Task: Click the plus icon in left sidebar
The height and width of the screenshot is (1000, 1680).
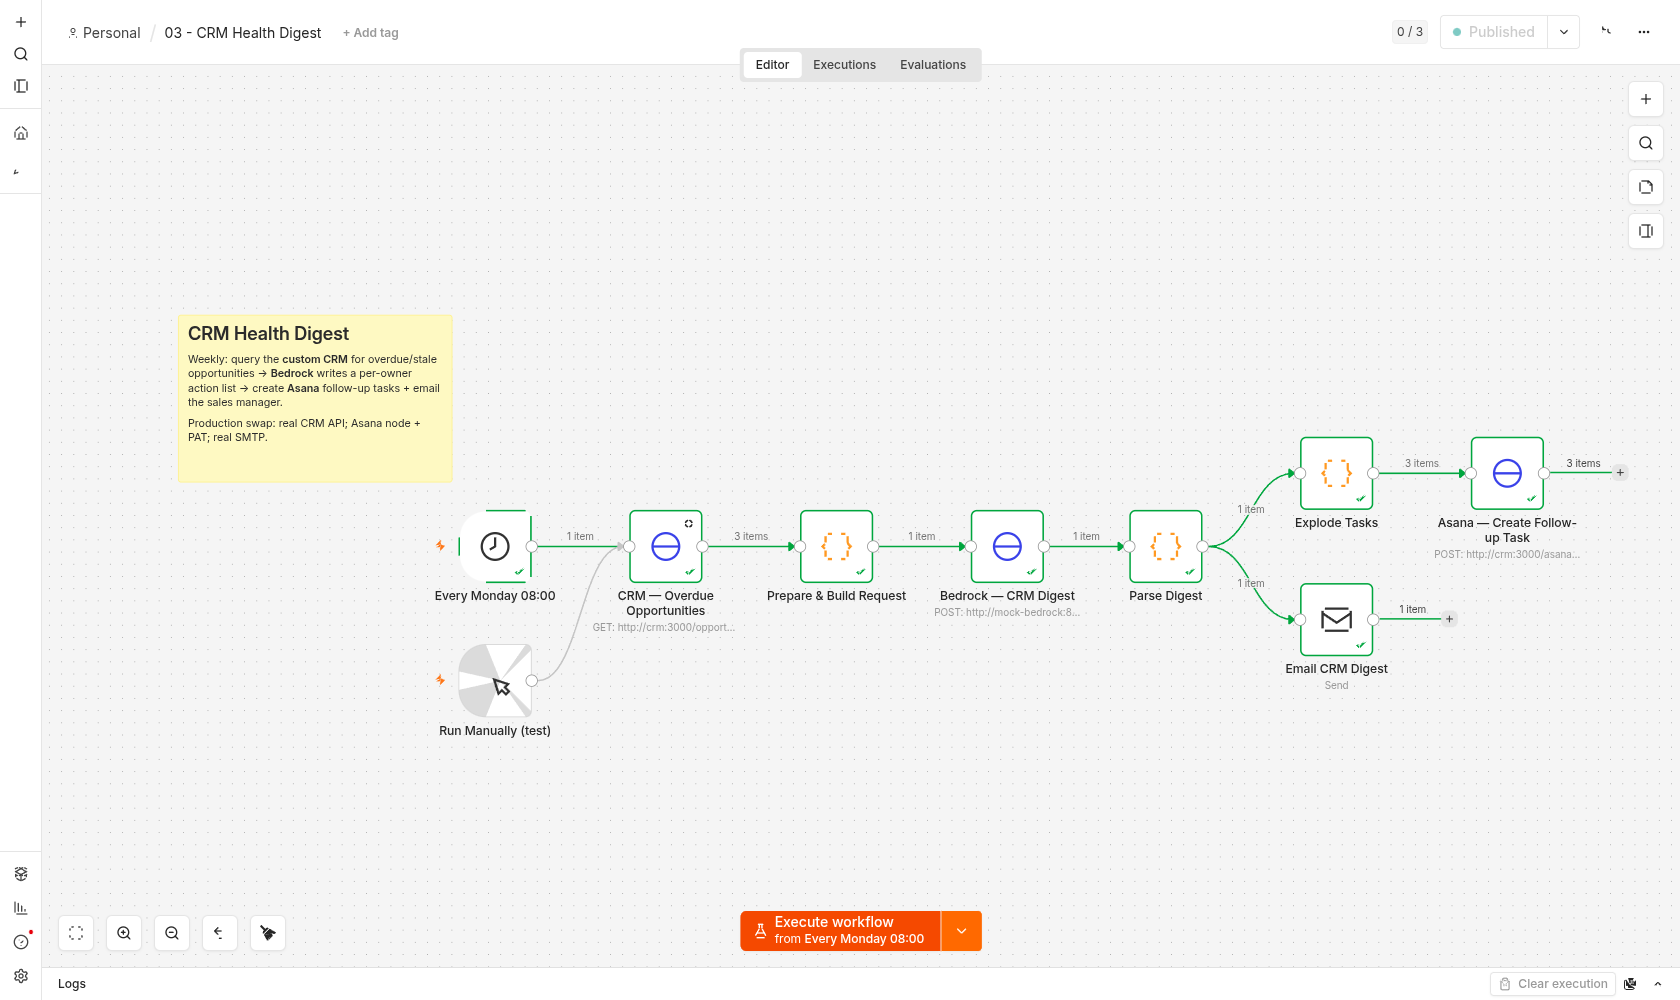Action: 21,22
